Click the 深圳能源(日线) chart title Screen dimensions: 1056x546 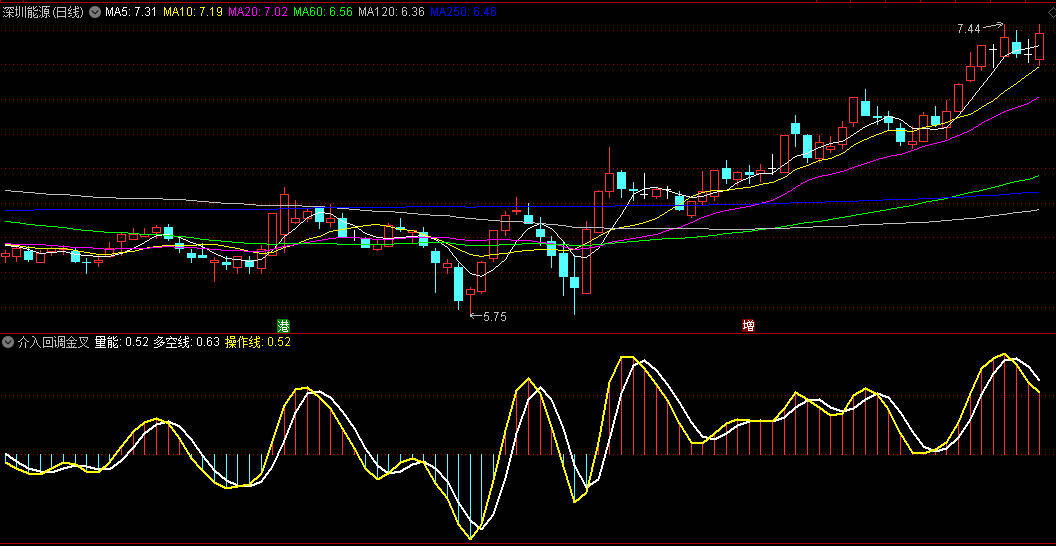coord(43,12)
